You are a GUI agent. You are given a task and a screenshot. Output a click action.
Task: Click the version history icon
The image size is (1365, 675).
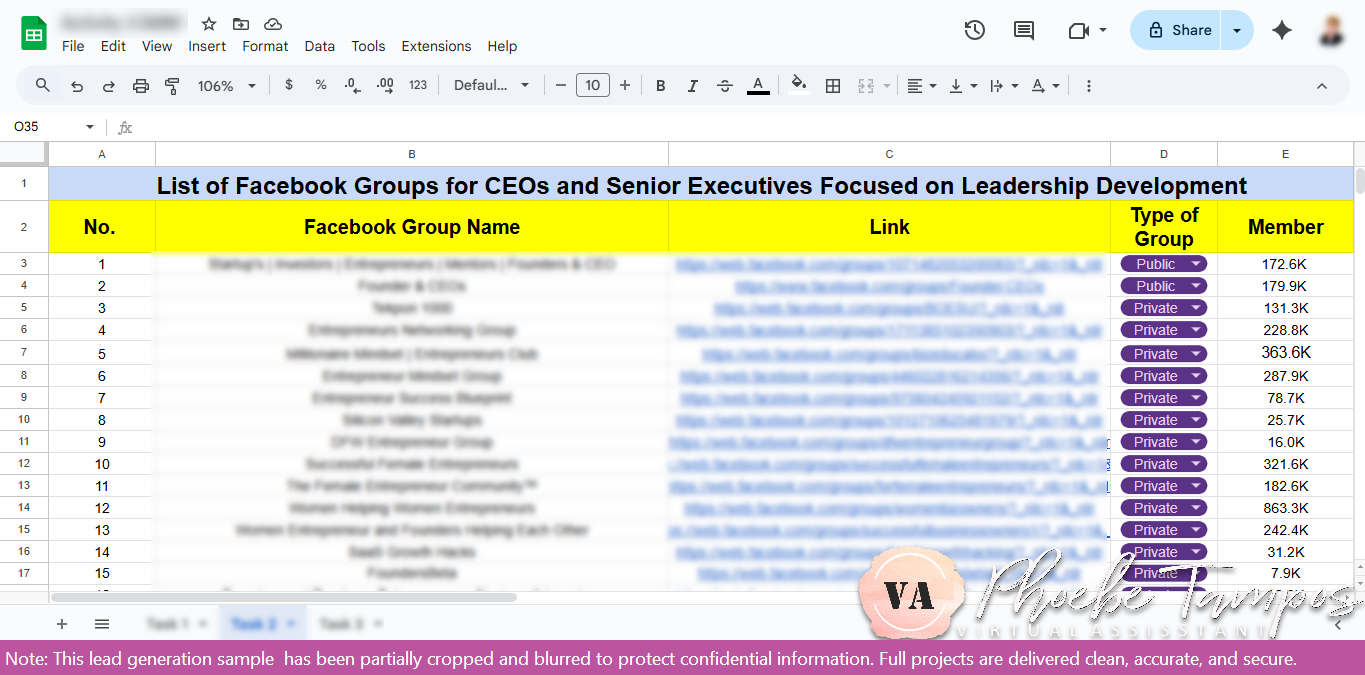tap(975, 30)
